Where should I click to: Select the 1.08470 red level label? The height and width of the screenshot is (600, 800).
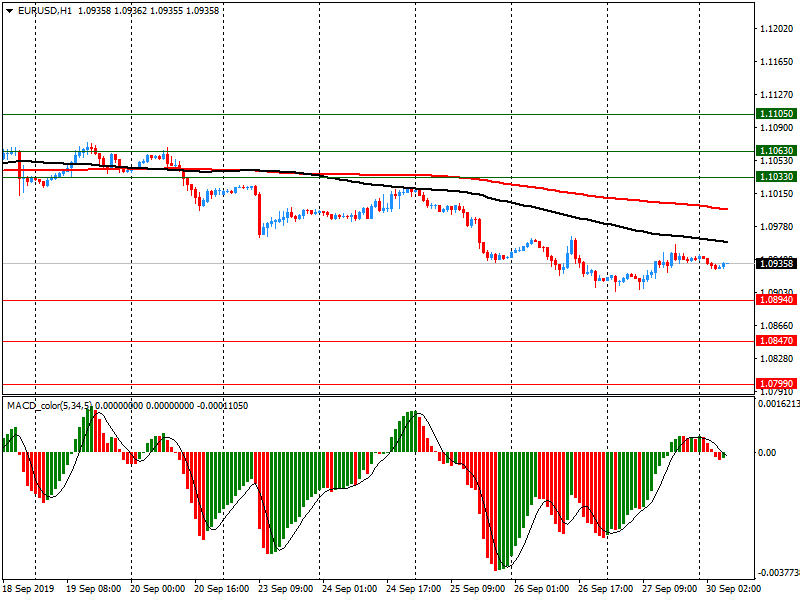[776, 340]
